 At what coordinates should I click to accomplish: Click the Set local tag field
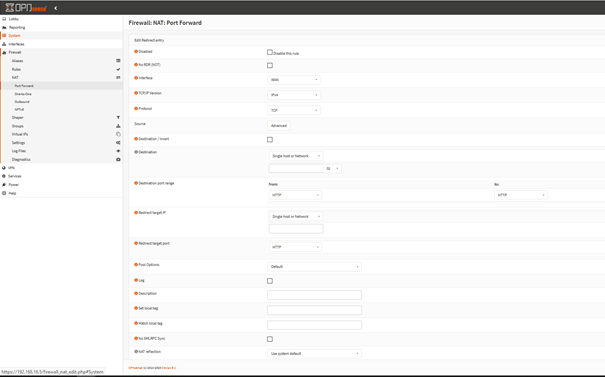tap(314, 310)
